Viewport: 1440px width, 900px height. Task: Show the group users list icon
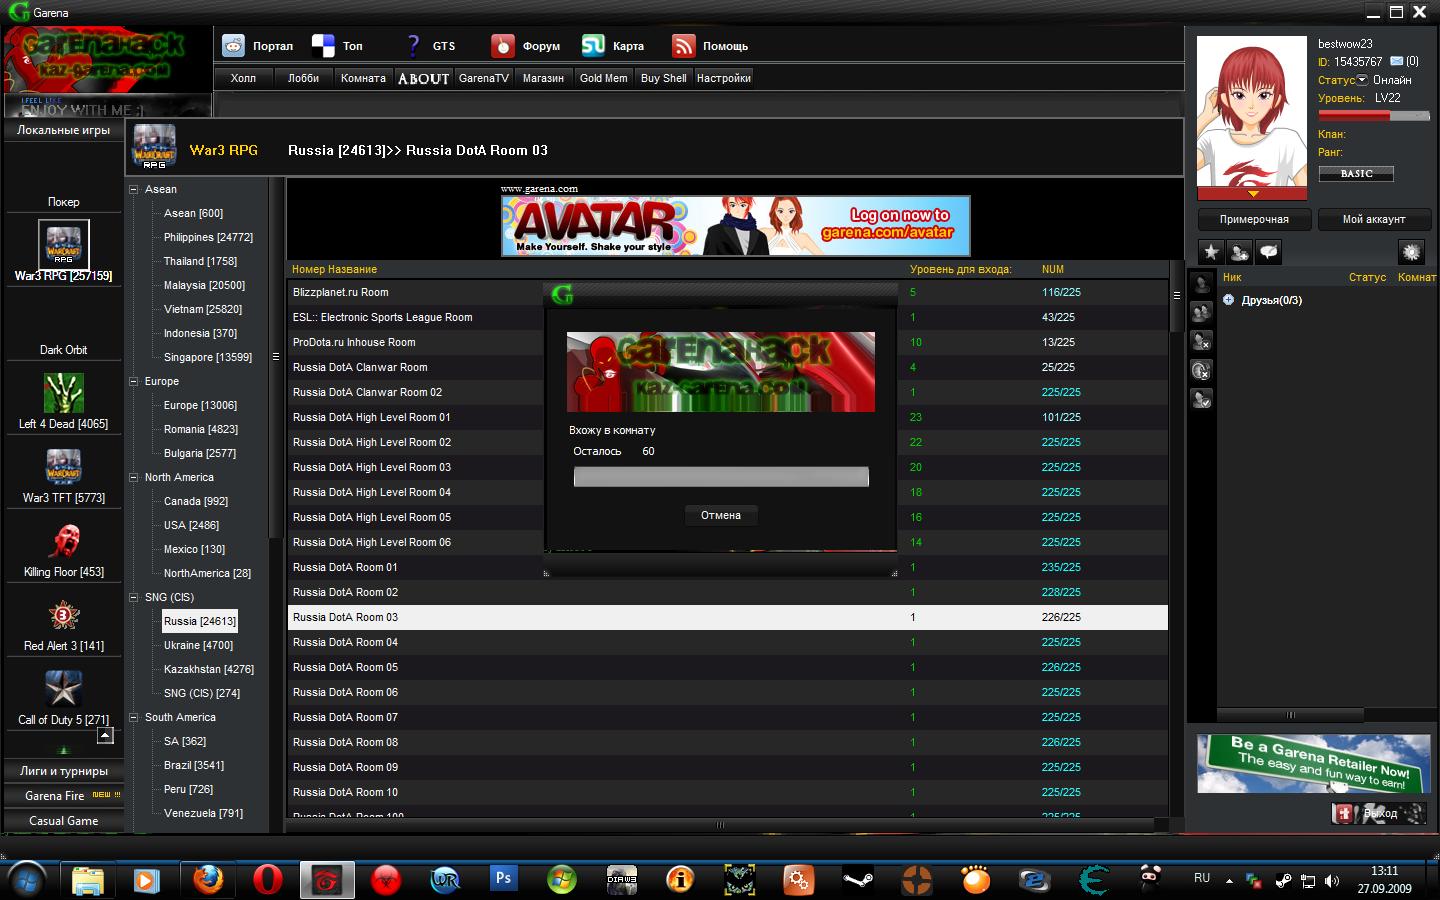tap(1202, 313)
